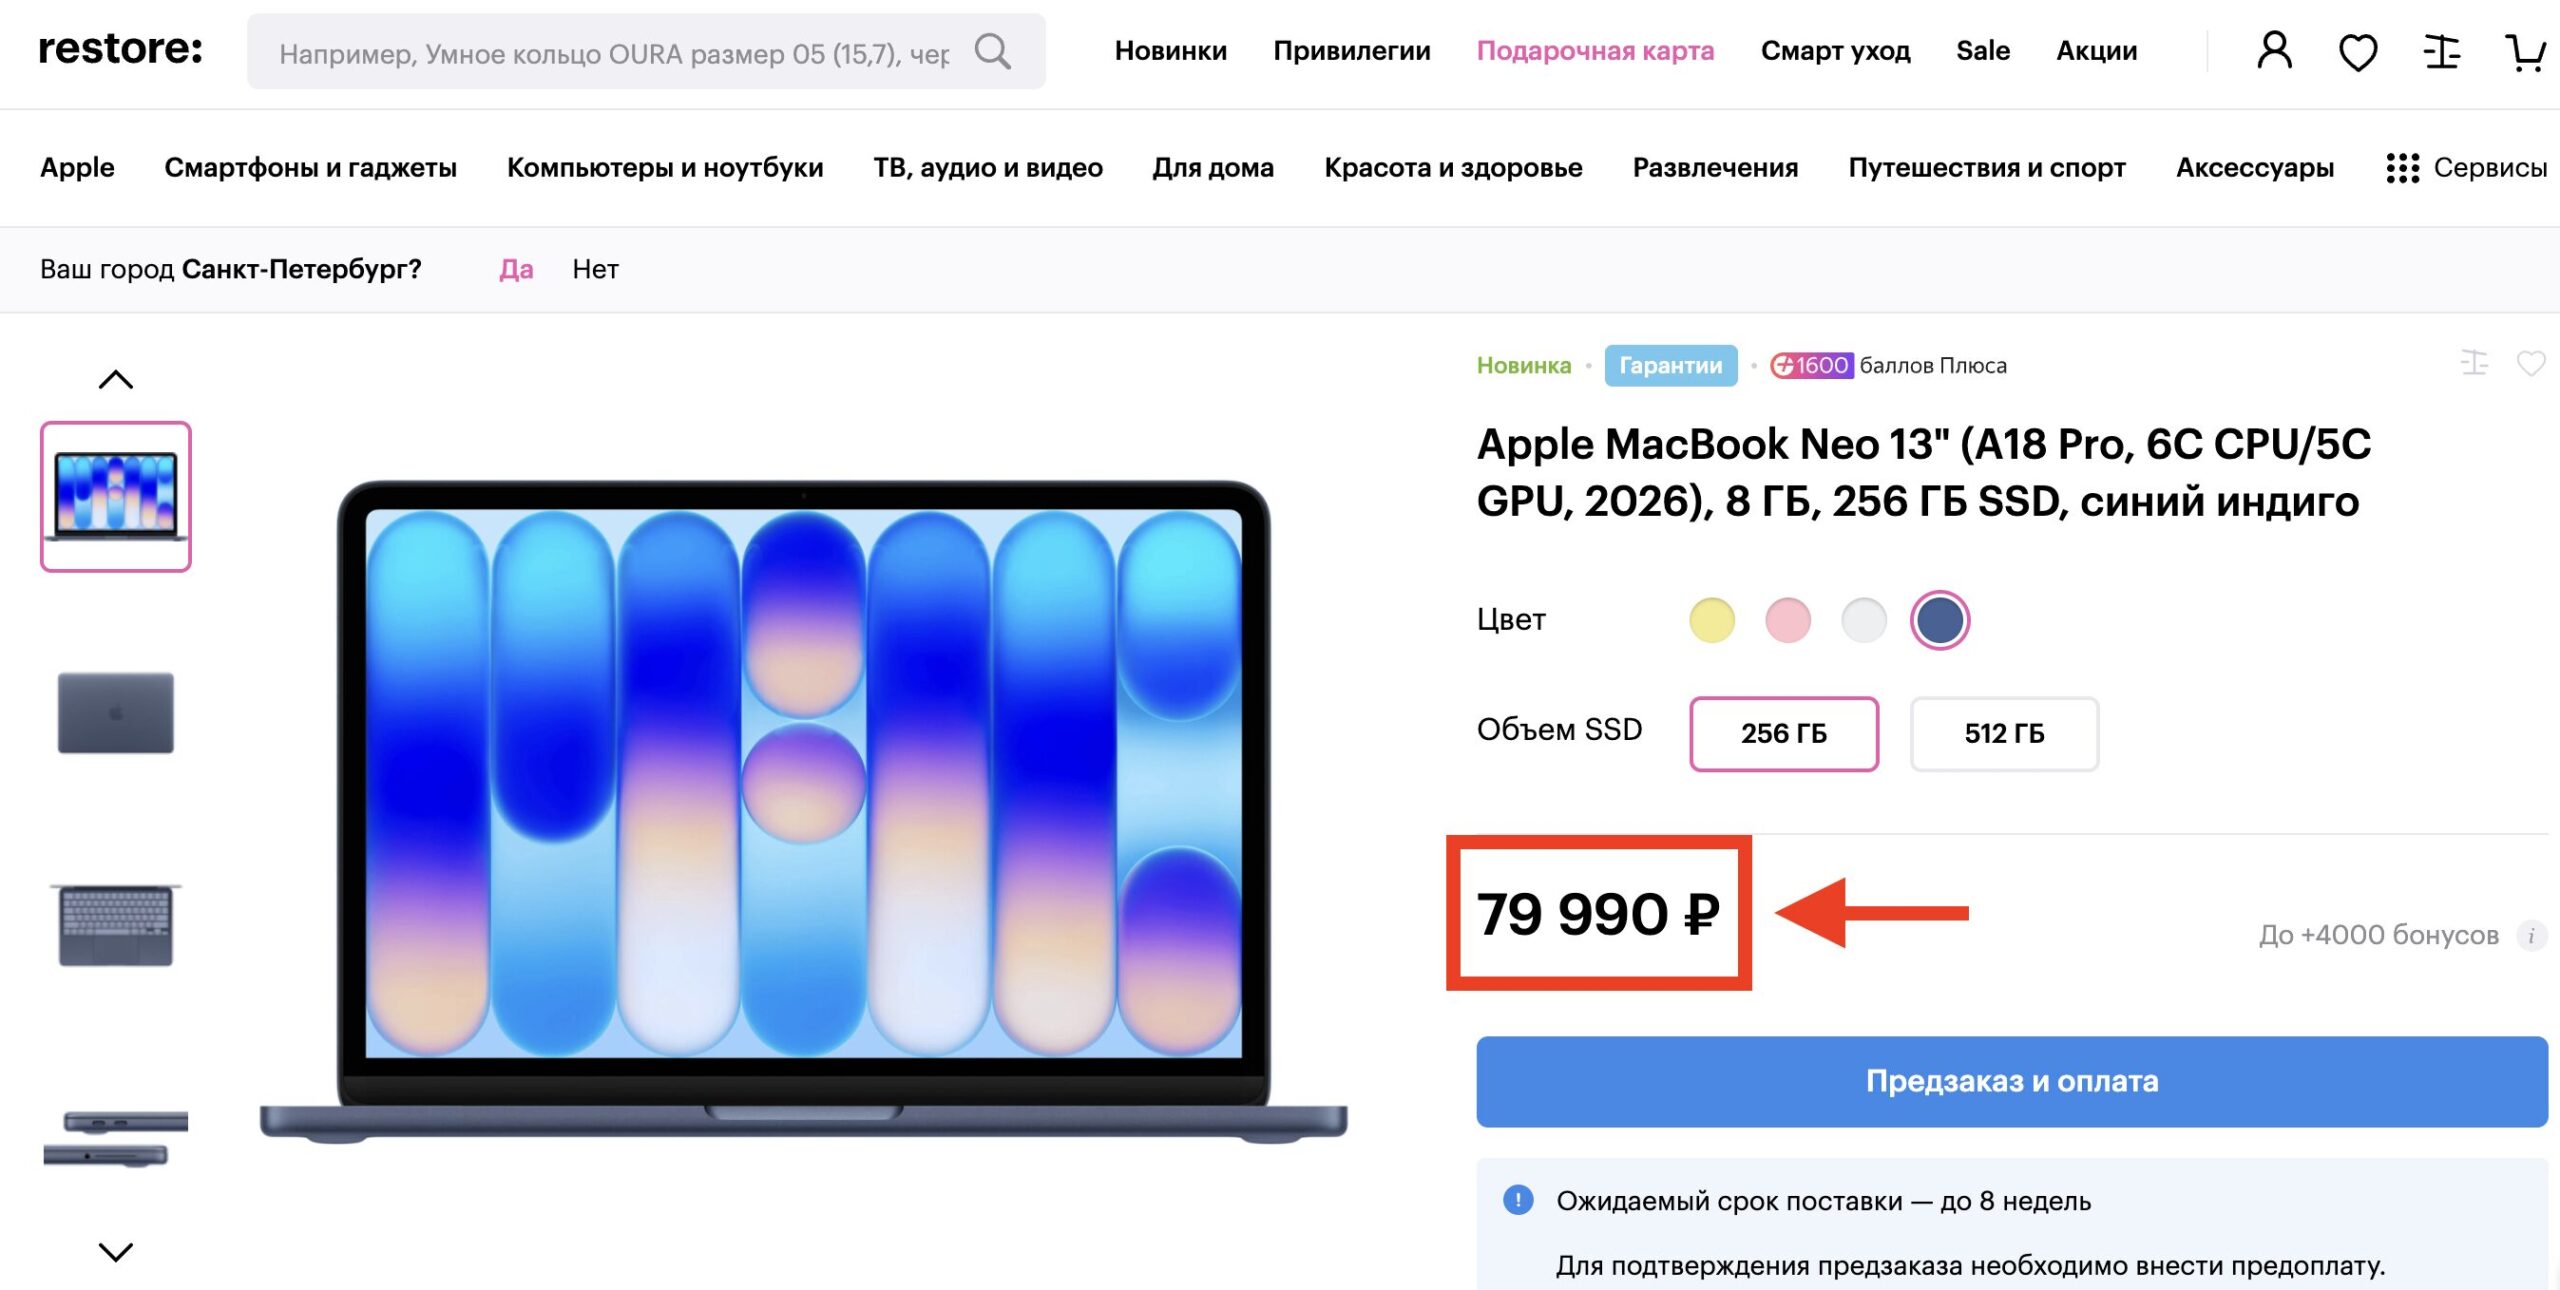Select the 256 ГБ SSD option
This screenshot has width=2560, height=1290.
click(x=1785, y=734)
